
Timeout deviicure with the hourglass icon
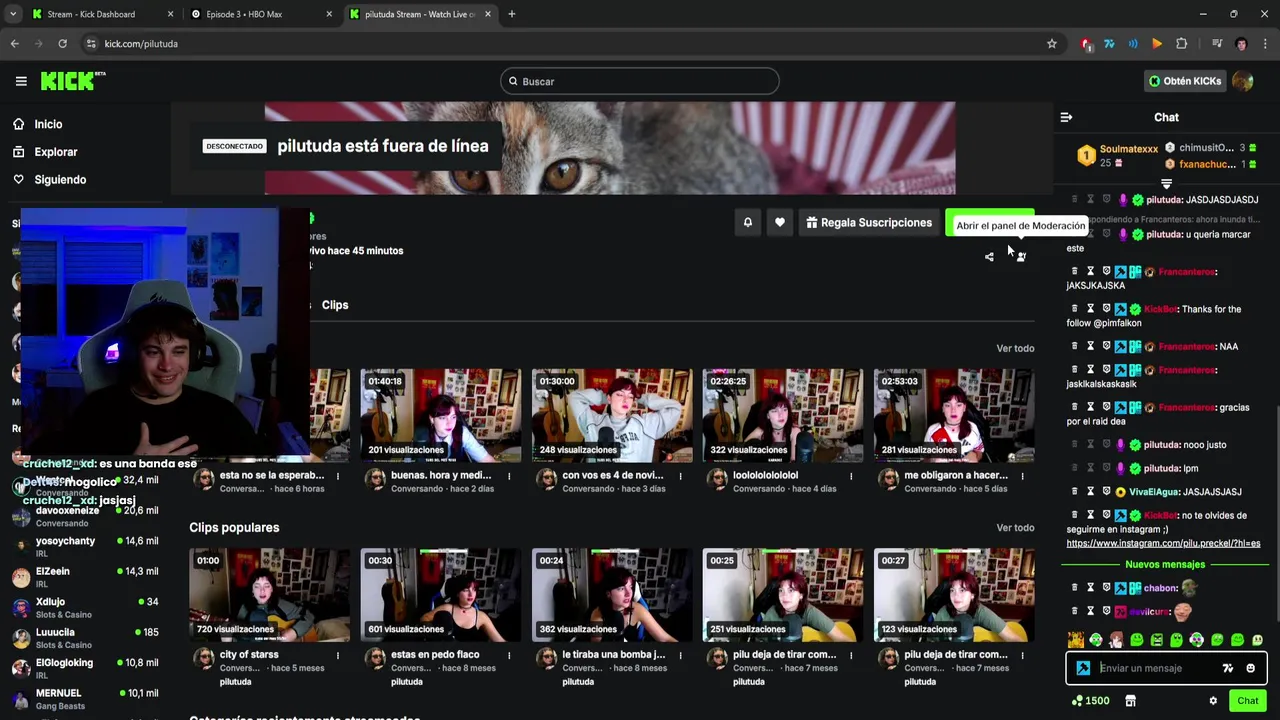pyautogui.click(x=1091, y=611)
